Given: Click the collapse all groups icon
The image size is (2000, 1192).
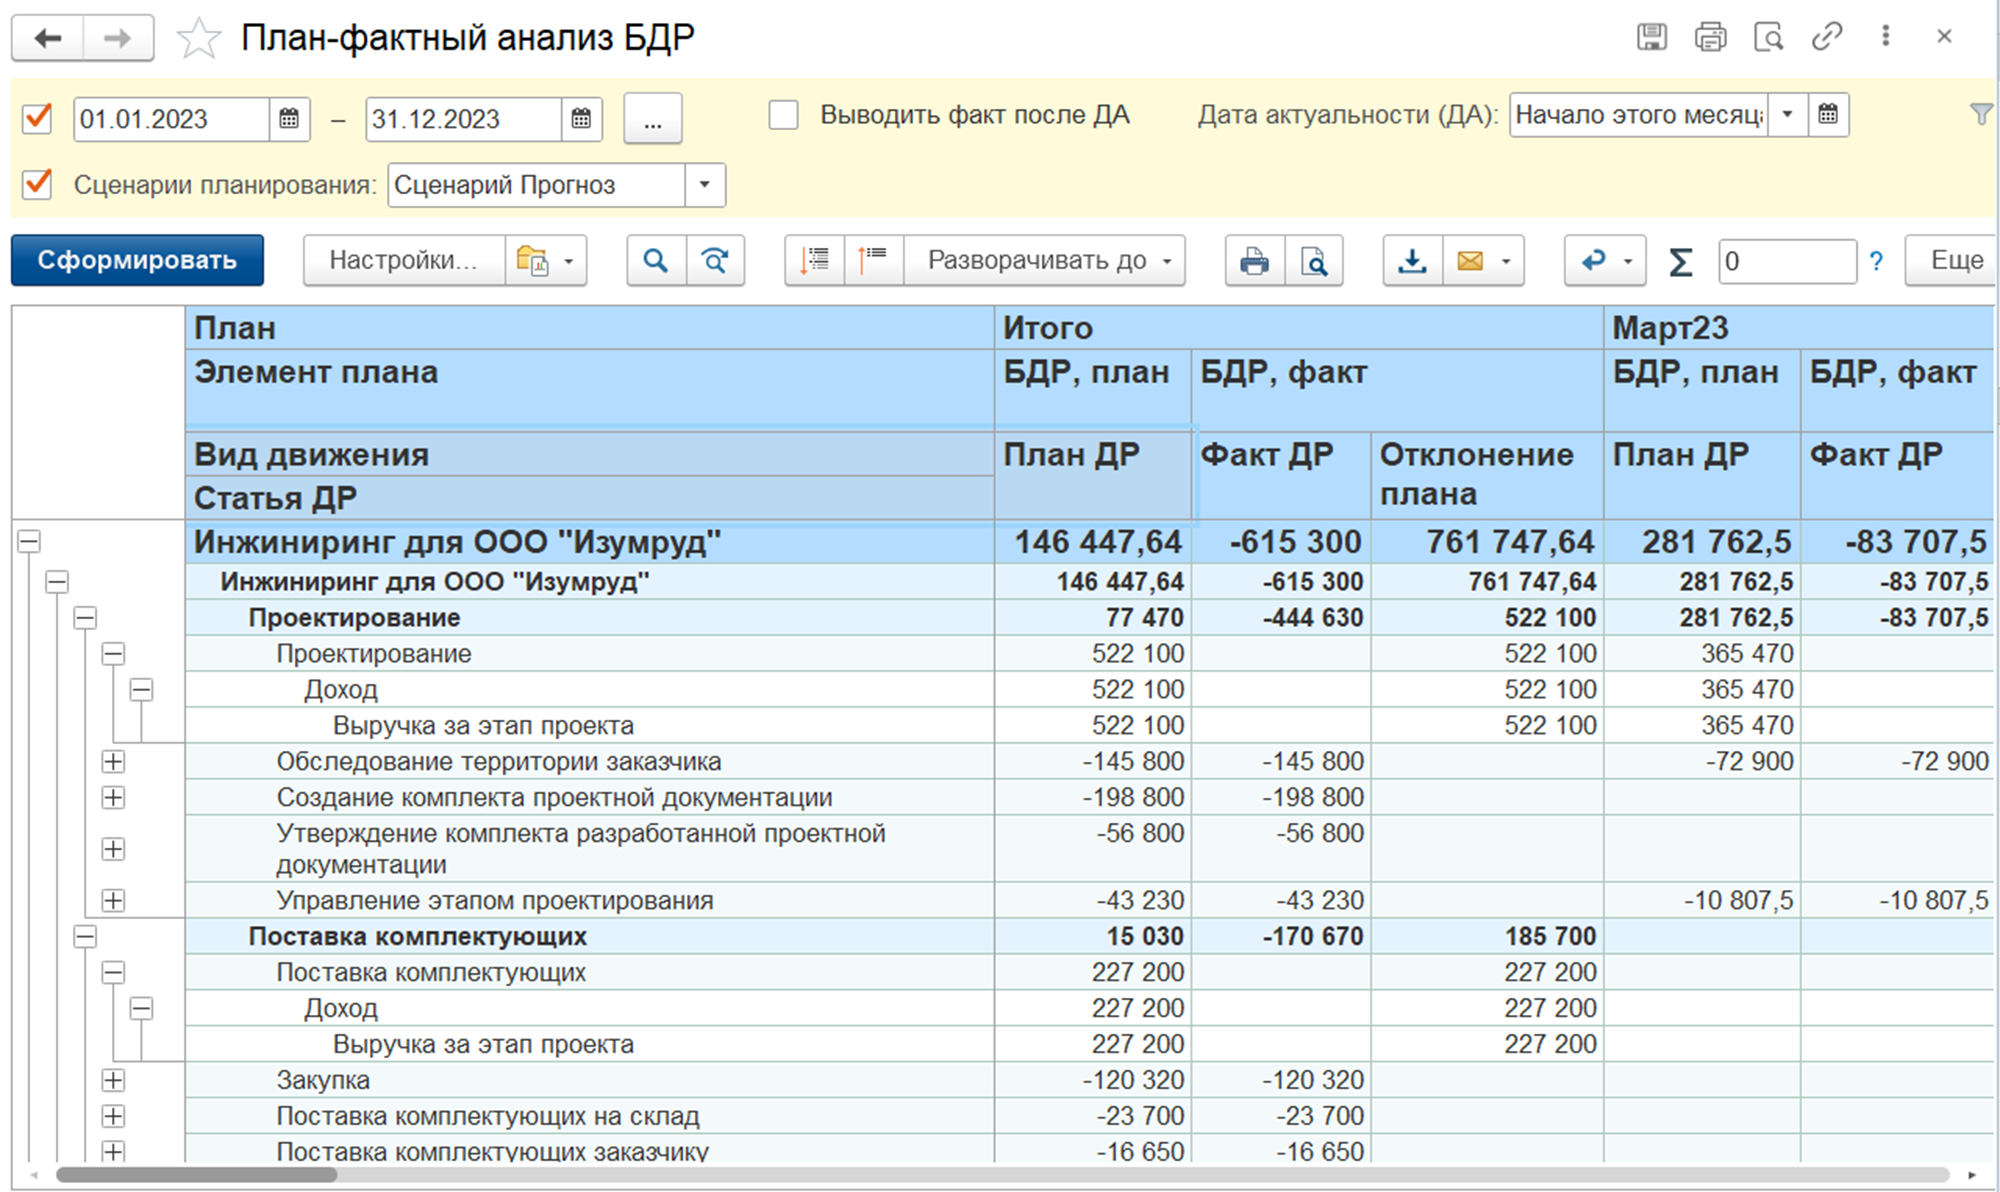Looking at the screenshot, I should (x=874, y=261).
